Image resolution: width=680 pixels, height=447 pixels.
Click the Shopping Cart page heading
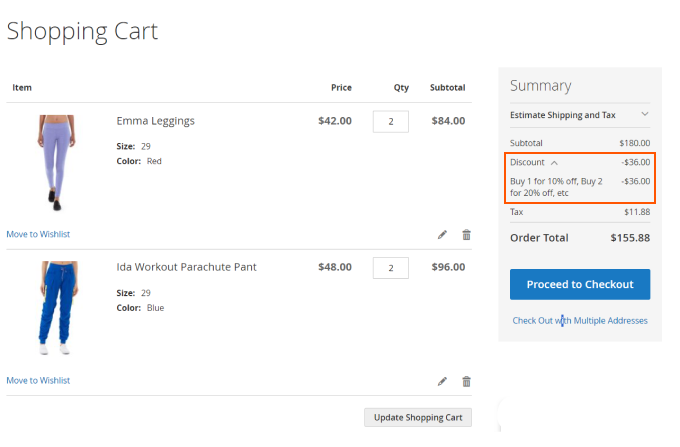pos(82,31)
